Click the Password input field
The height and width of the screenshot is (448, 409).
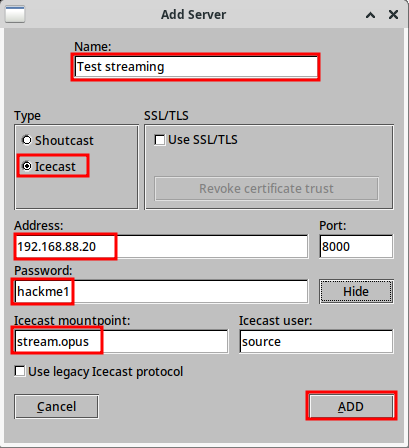pyautogui.click(x=161, y=292)
